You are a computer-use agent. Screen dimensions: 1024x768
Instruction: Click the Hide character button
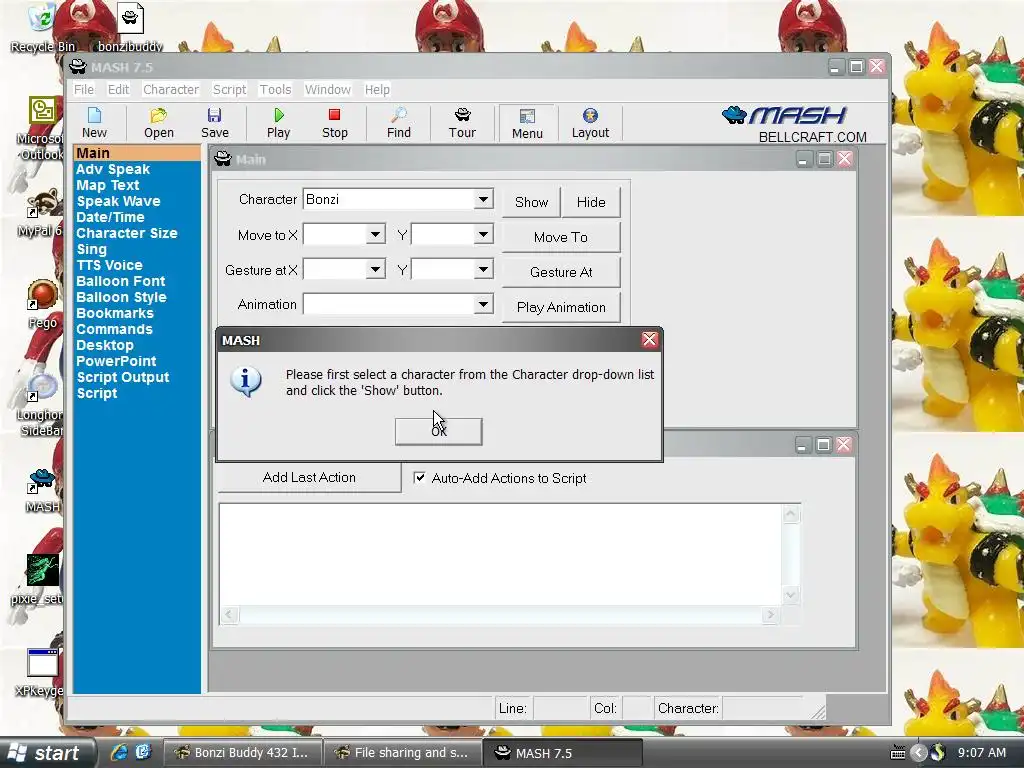(591, 202)
